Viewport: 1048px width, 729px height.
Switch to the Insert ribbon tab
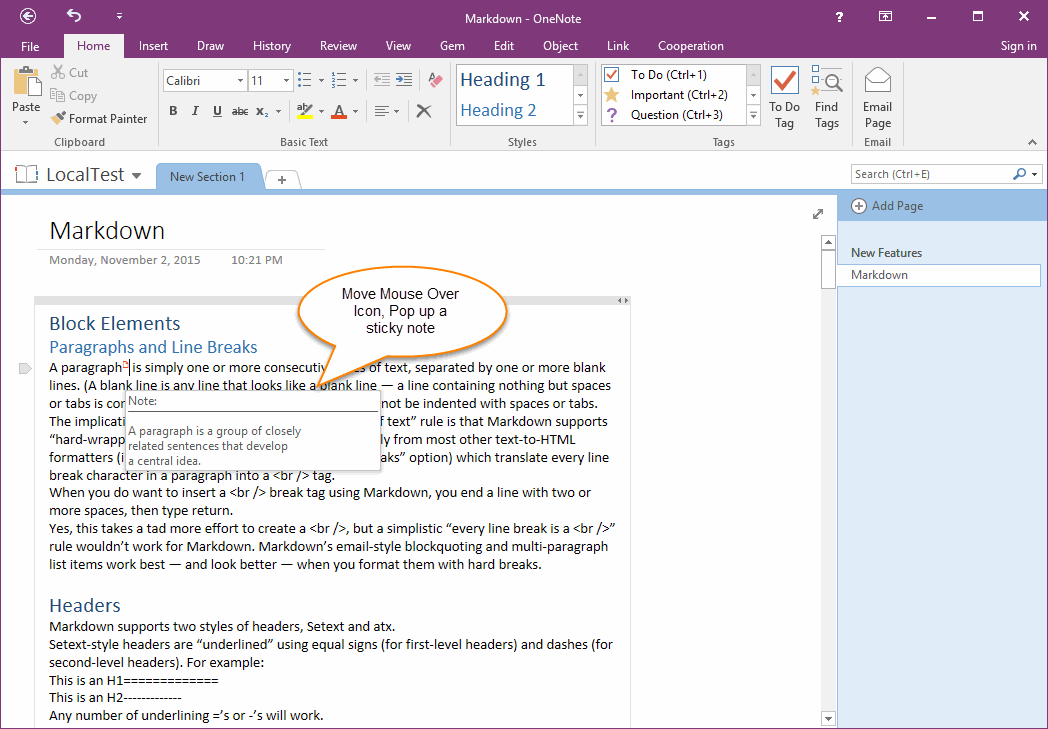point(153,46)
